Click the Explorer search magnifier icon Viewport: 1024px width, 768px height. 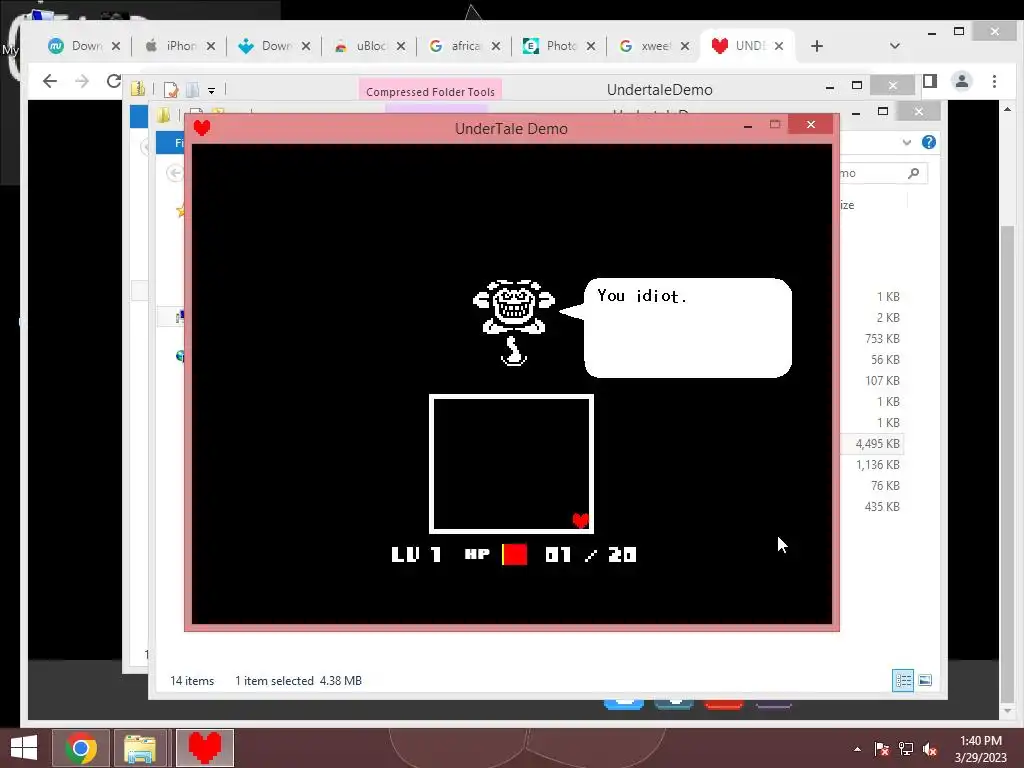pyautogui.click(x=914, y=173)
